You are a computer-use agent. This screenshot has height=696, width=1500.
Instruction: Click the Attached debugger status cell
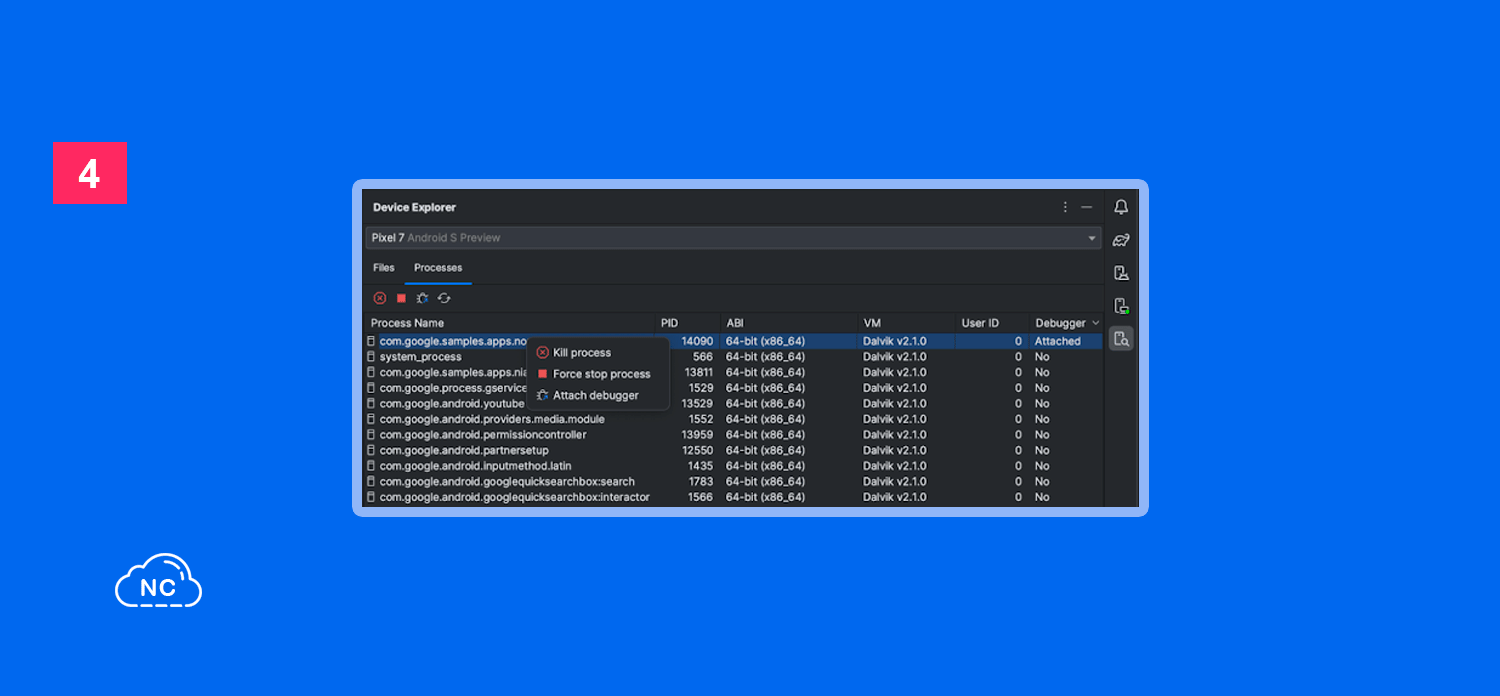coord(1058,341)
